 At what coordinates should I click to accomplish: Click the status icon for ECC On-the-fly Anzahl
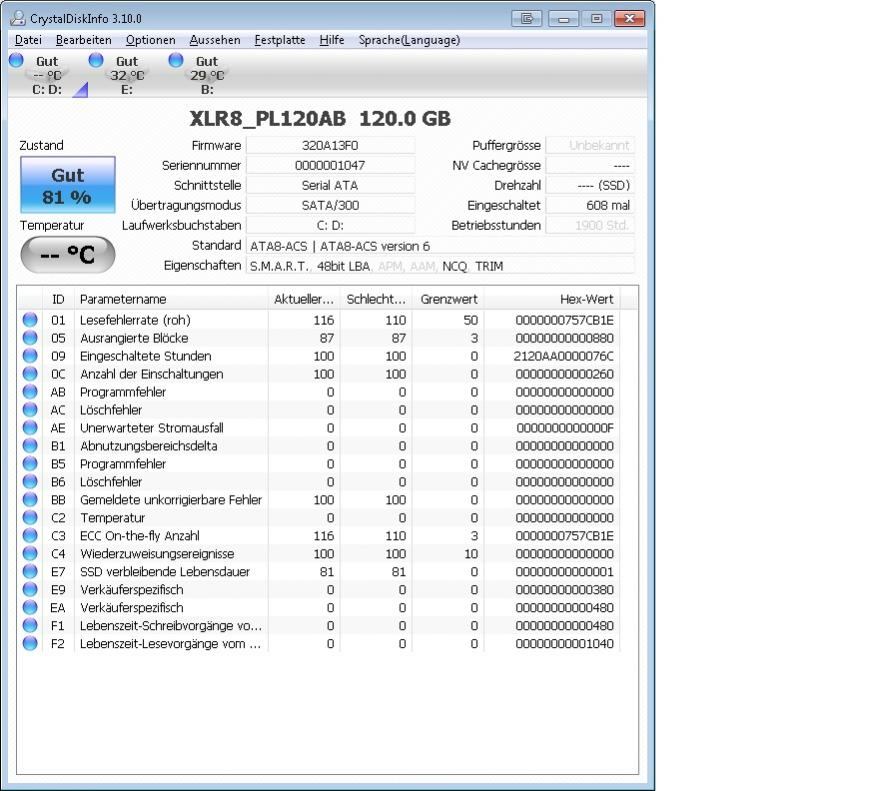(30, 535)
